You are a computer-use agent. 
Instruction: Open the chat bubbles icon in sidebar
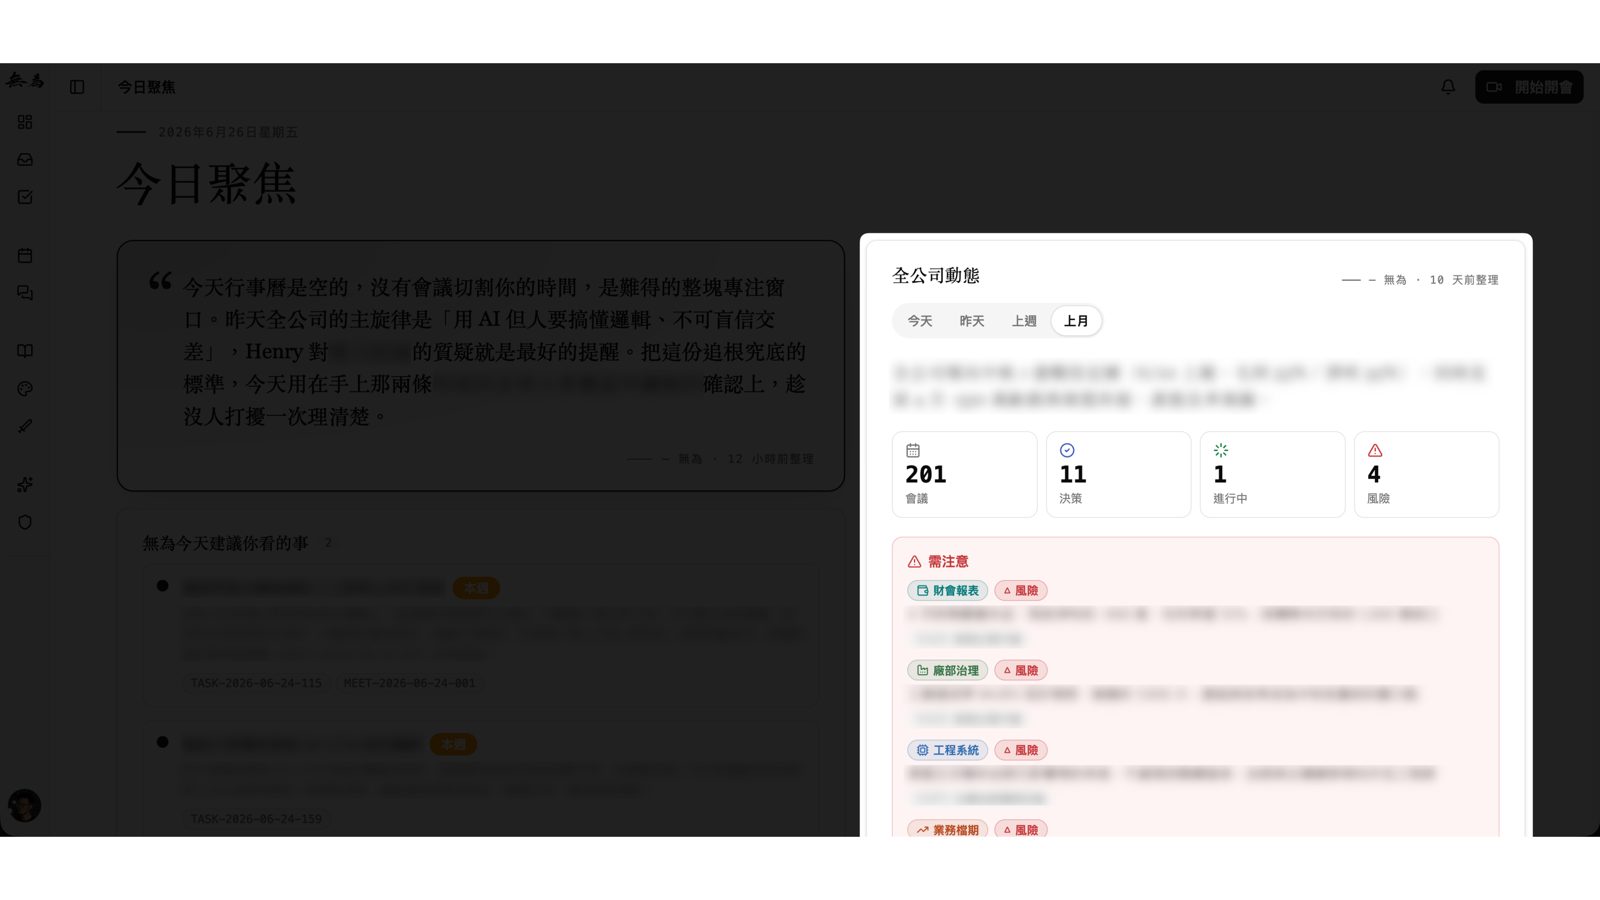(25, 293)
